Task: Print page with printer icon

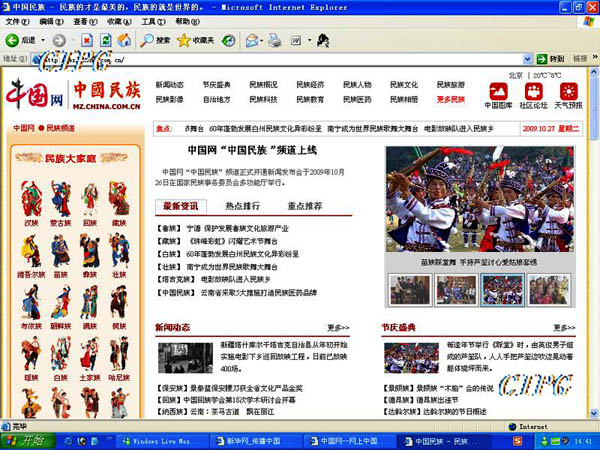Action: click(274, 40)
